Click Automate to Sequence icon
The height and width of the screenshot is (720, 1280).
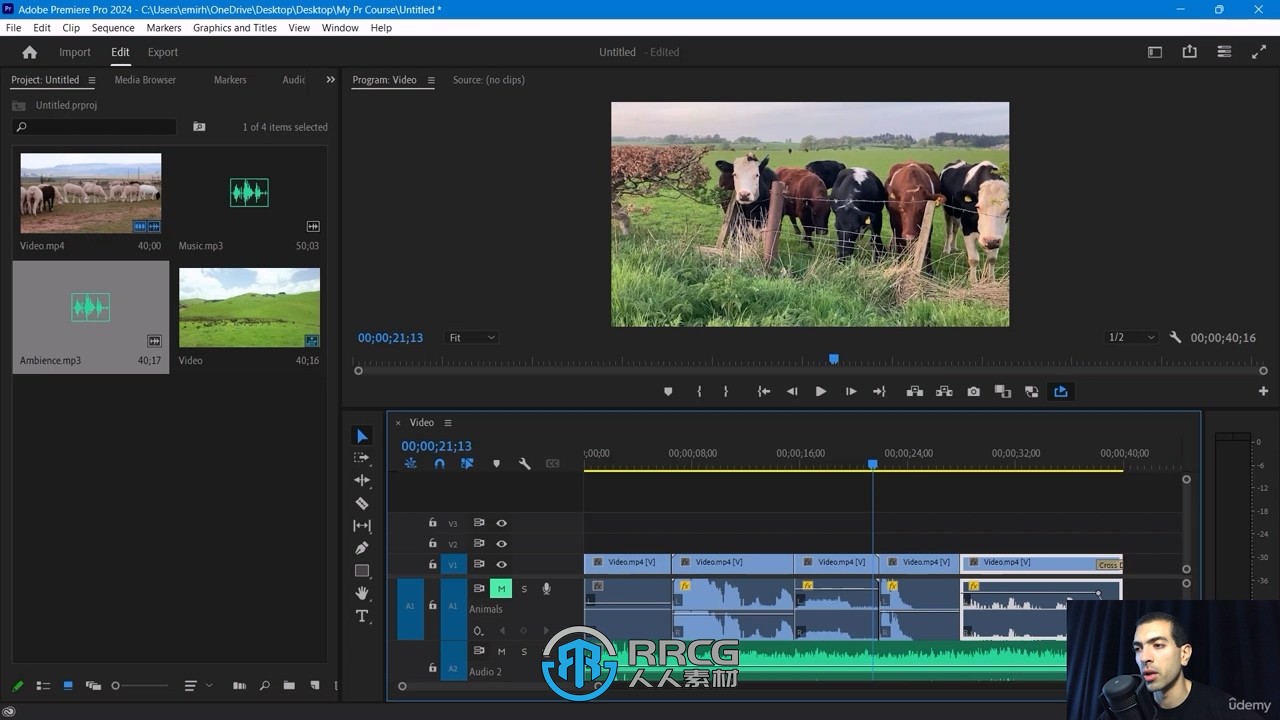click(239, 686)
